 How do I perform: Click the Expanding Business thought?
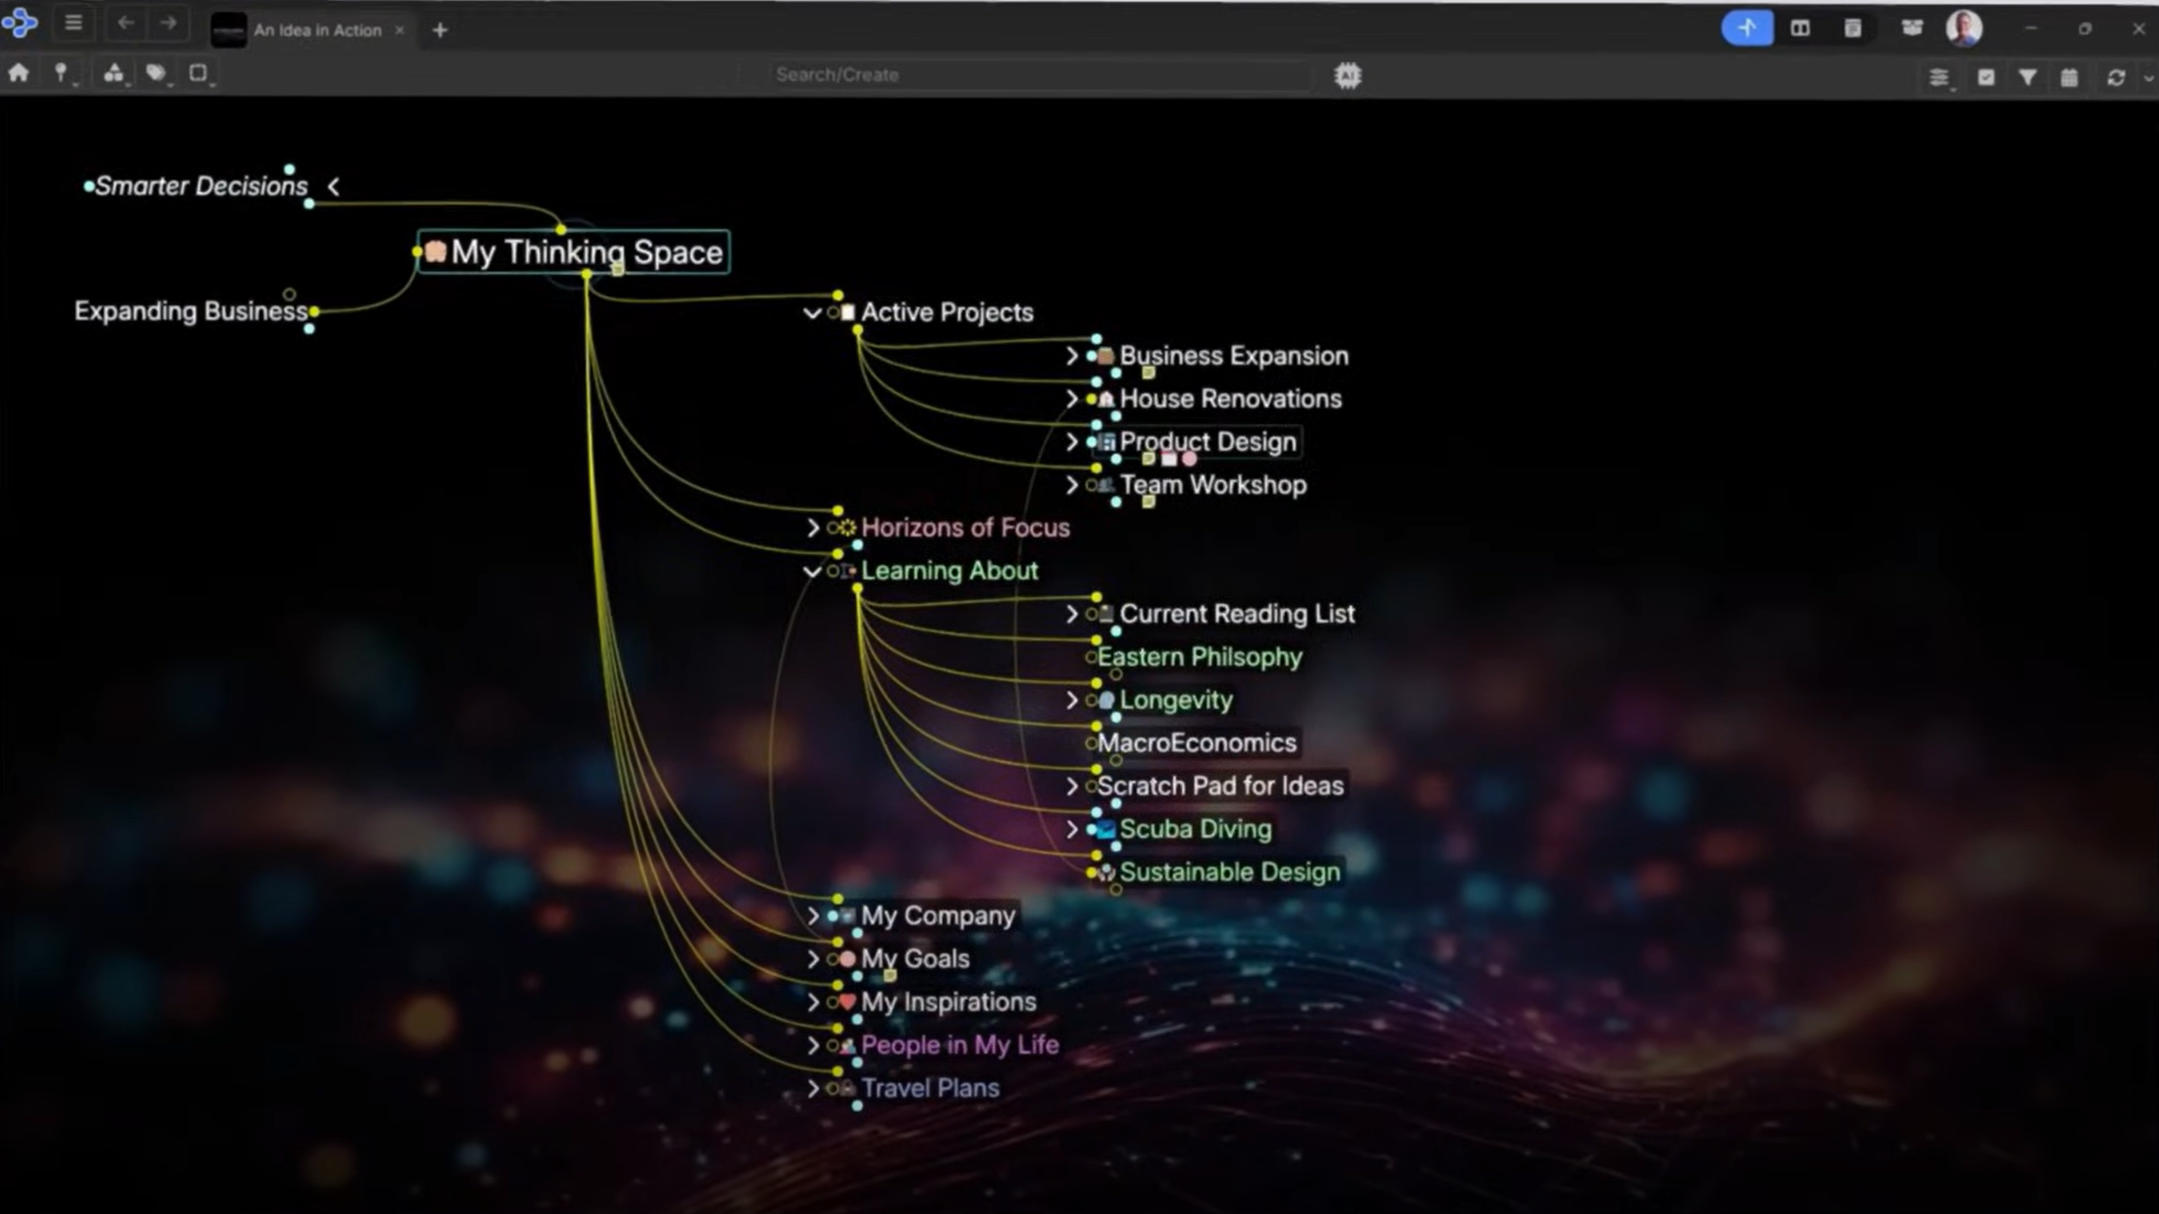(190, 311)
